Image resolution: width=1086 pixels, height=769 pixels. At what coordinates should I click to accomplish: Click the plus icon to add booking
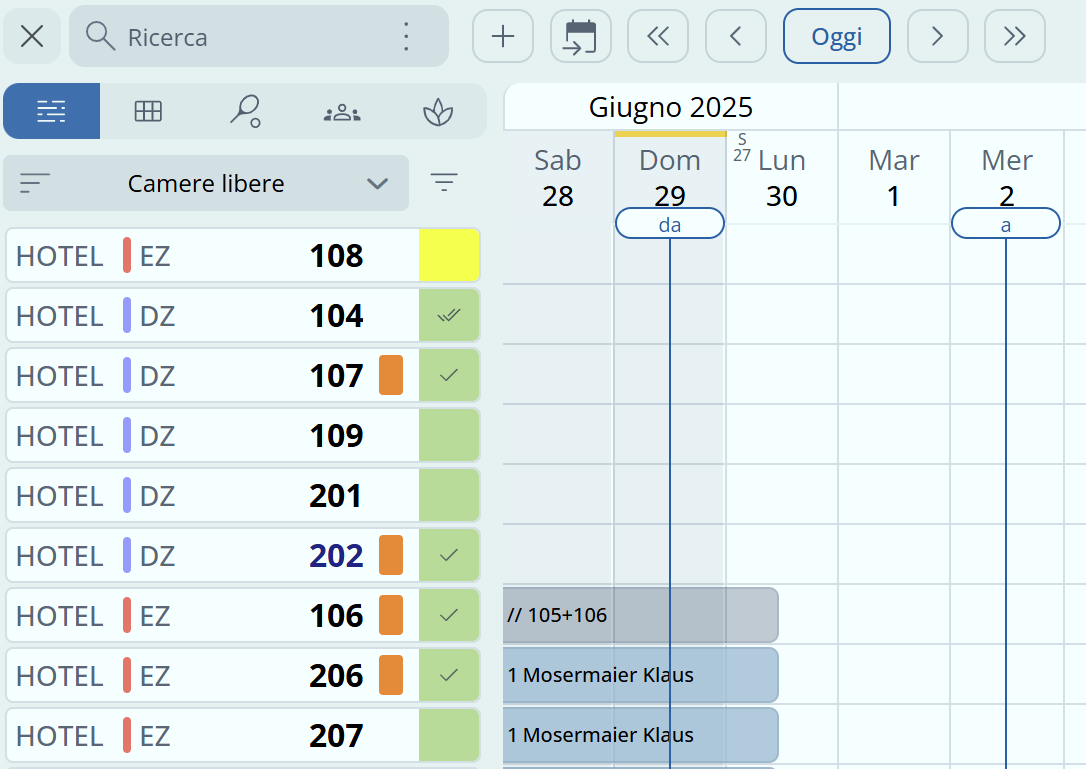tap(503, 37)
